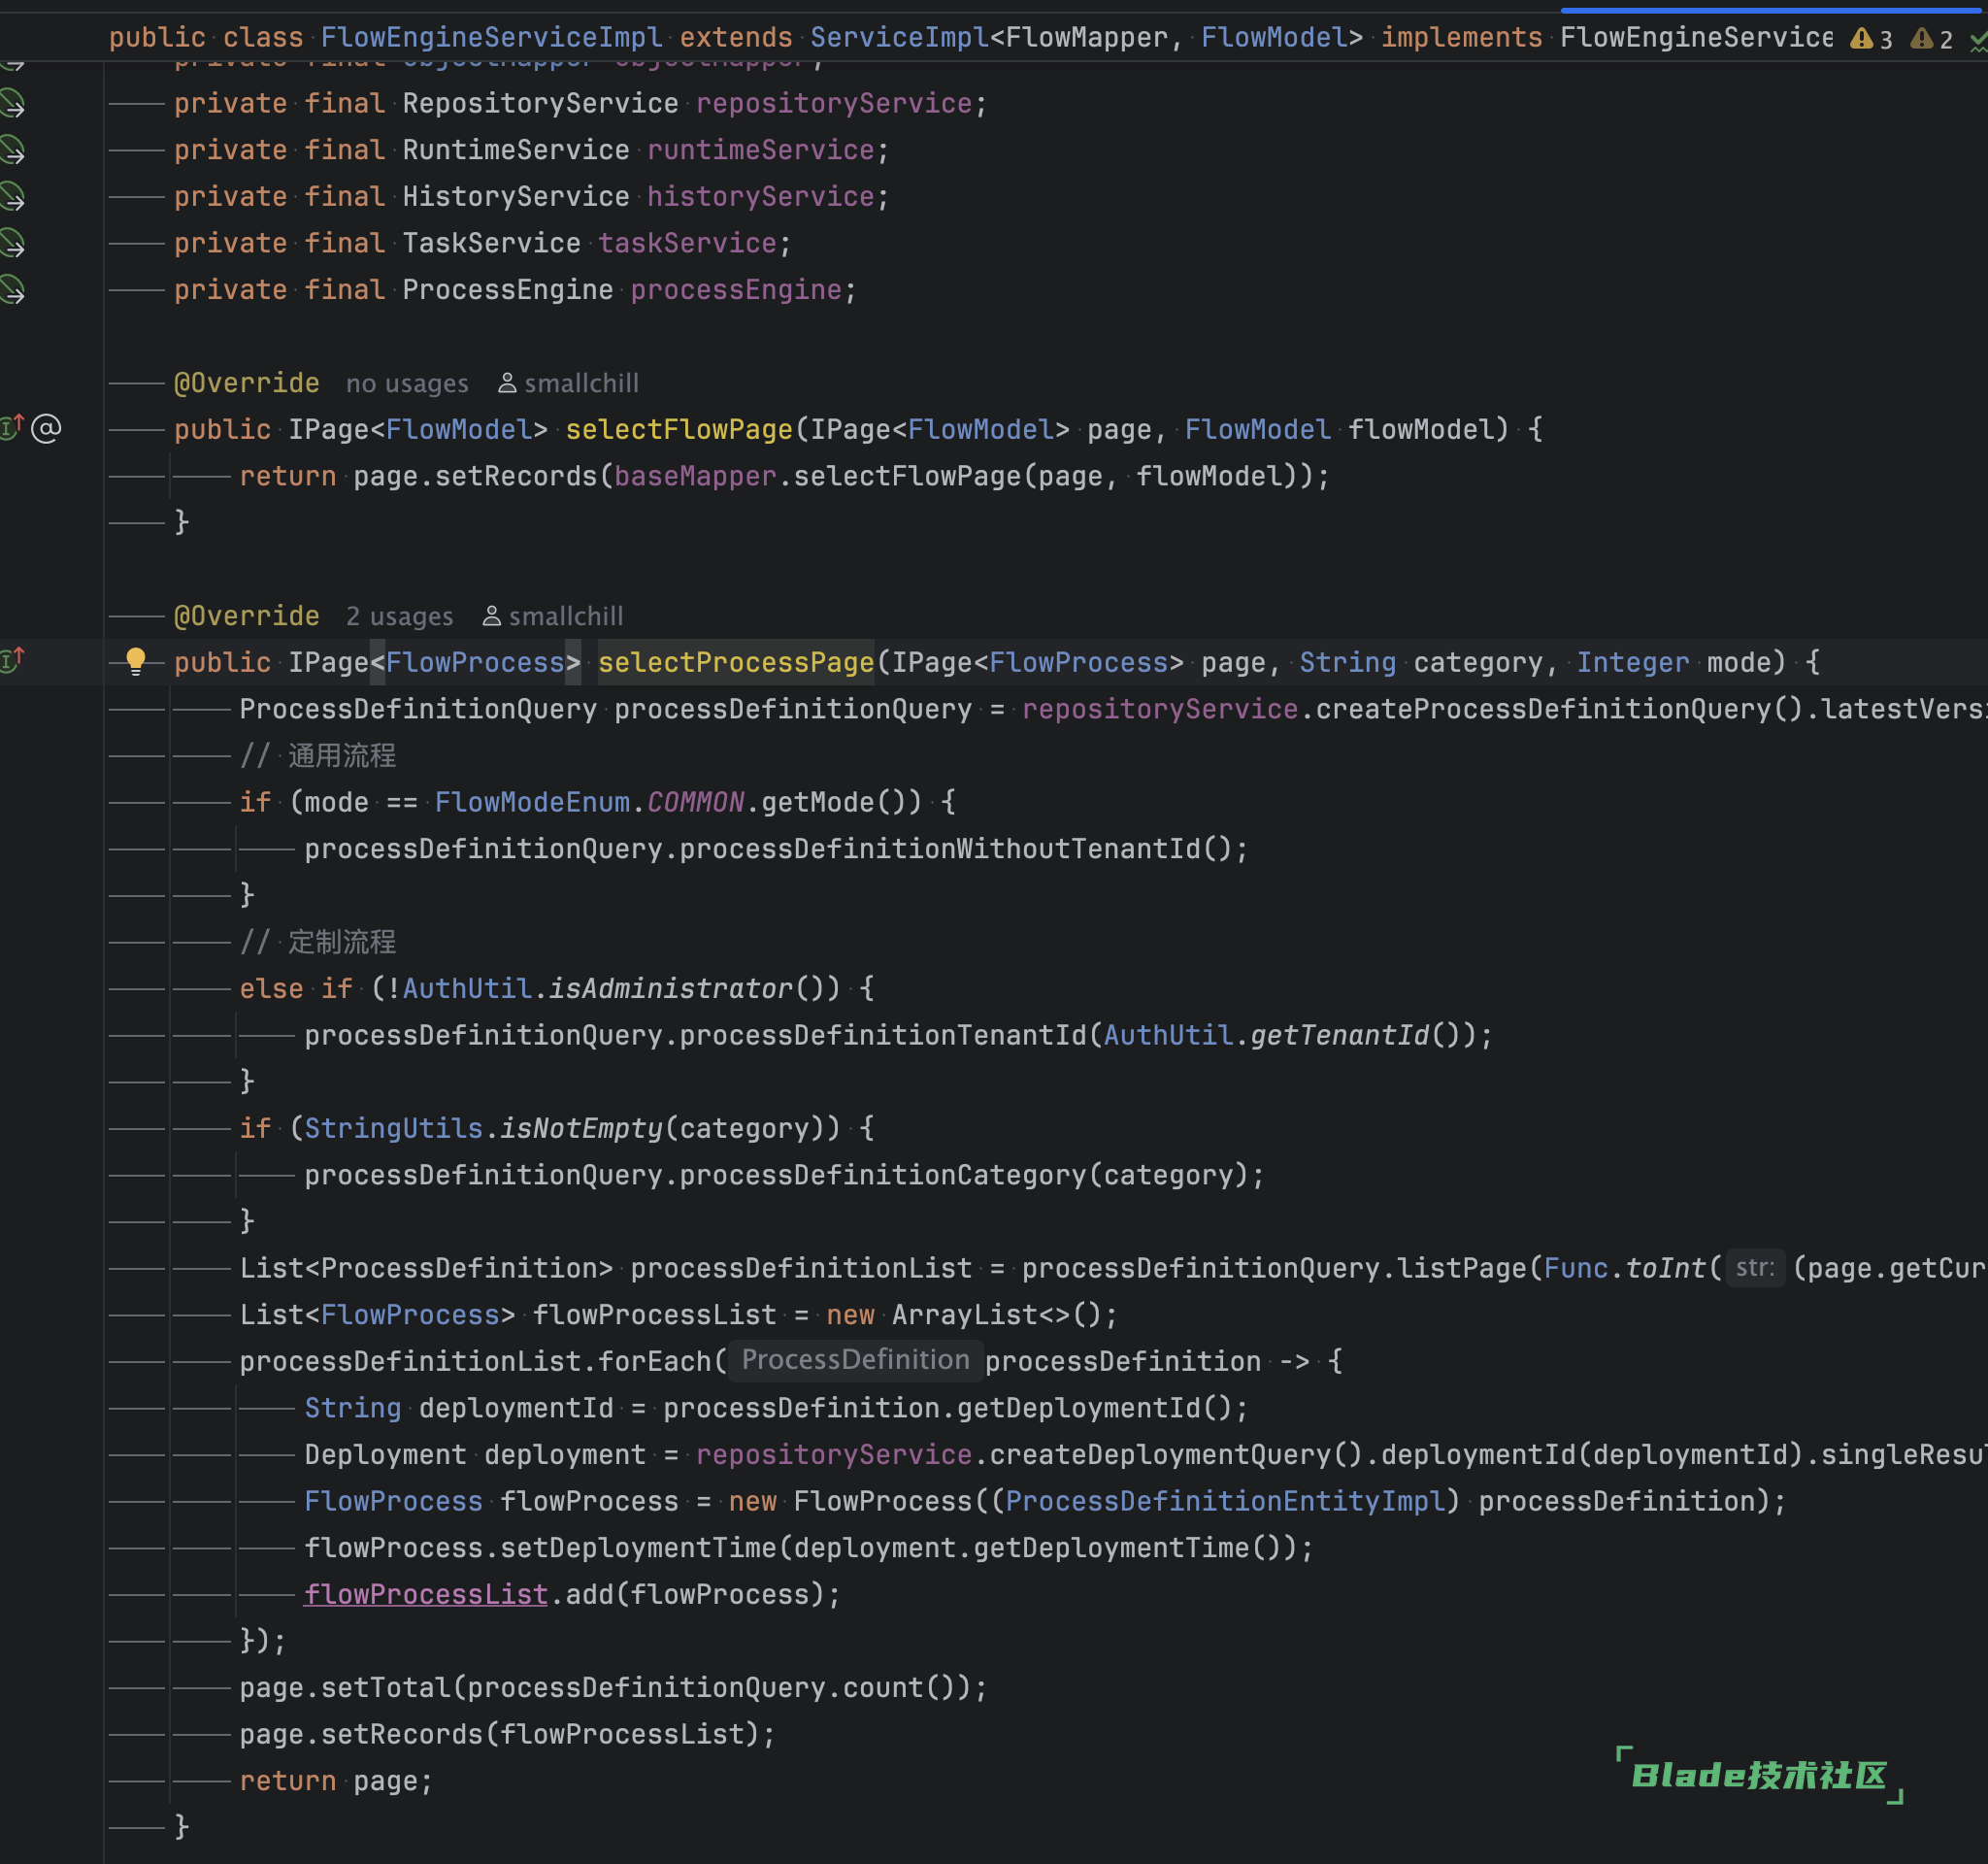Click implements-method gutter icon beside selectProcessPage
Viewport: 1988px width, 1864px height.
pos(12,660)
